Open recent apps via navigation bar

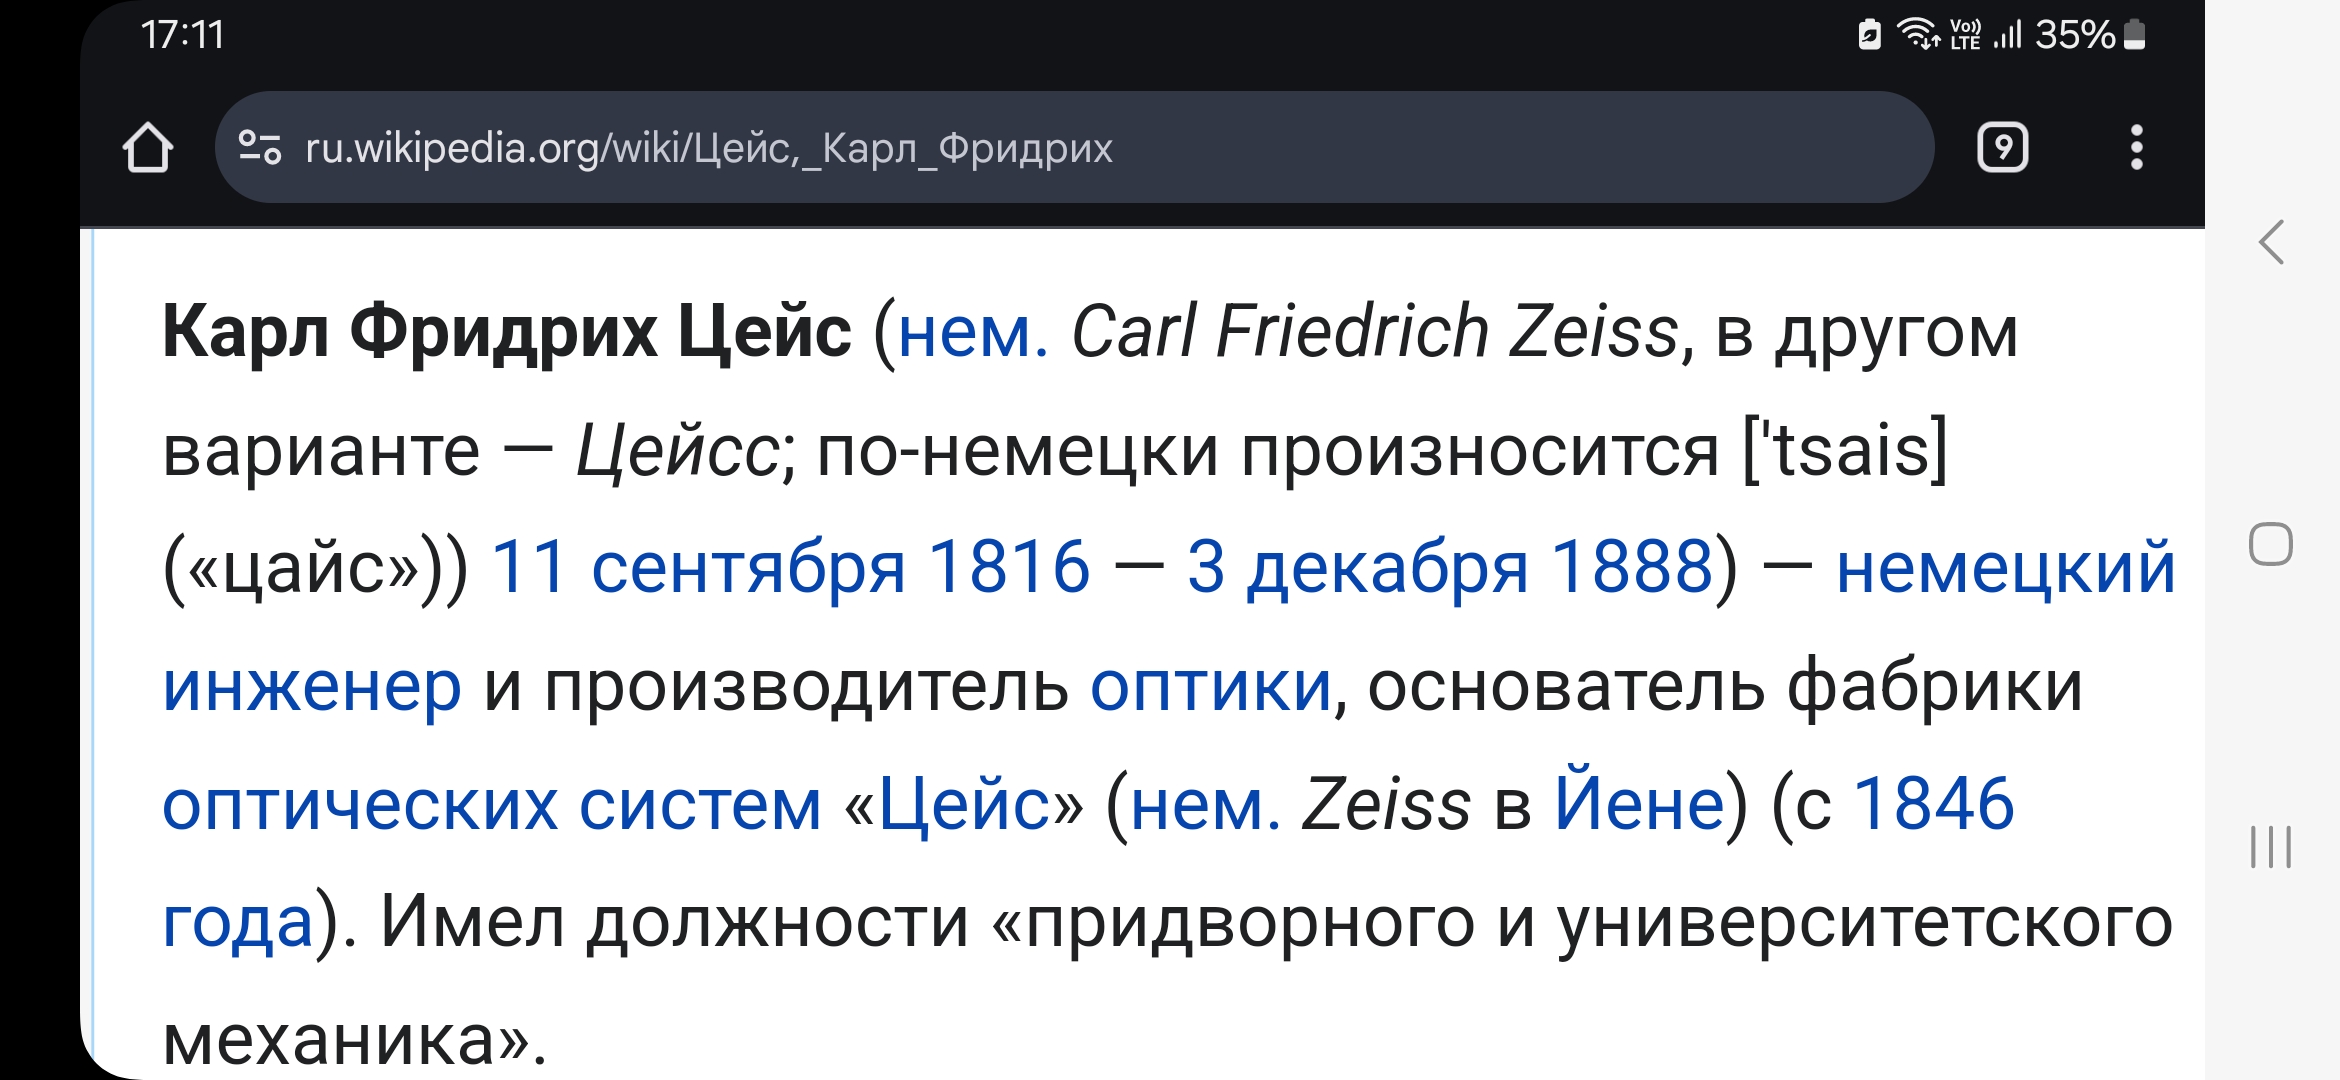point(2270,847)
